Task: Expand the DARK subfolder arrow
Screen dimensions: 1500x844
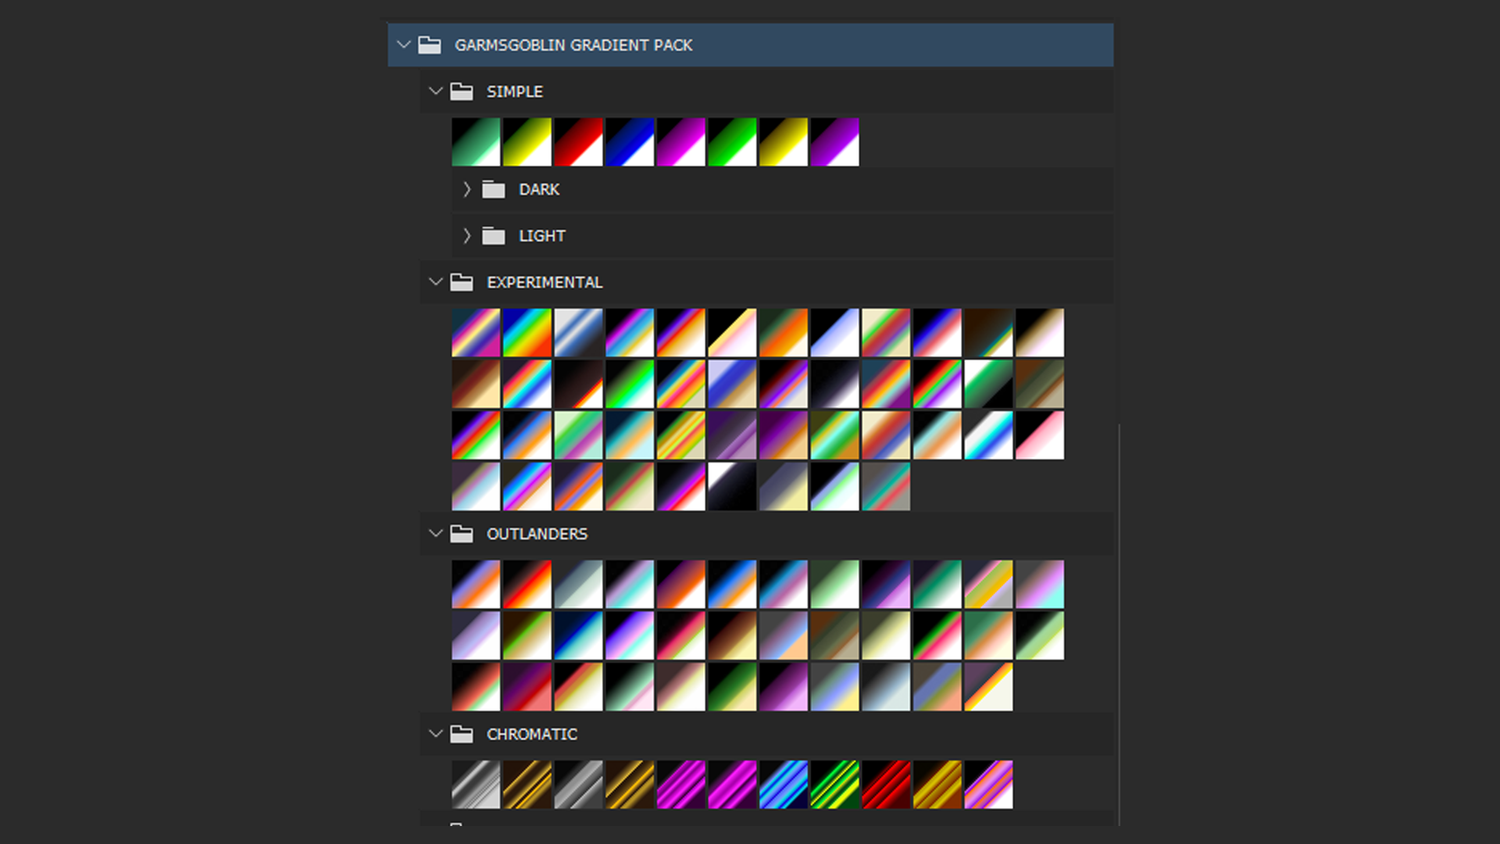Action: (467, 189)
